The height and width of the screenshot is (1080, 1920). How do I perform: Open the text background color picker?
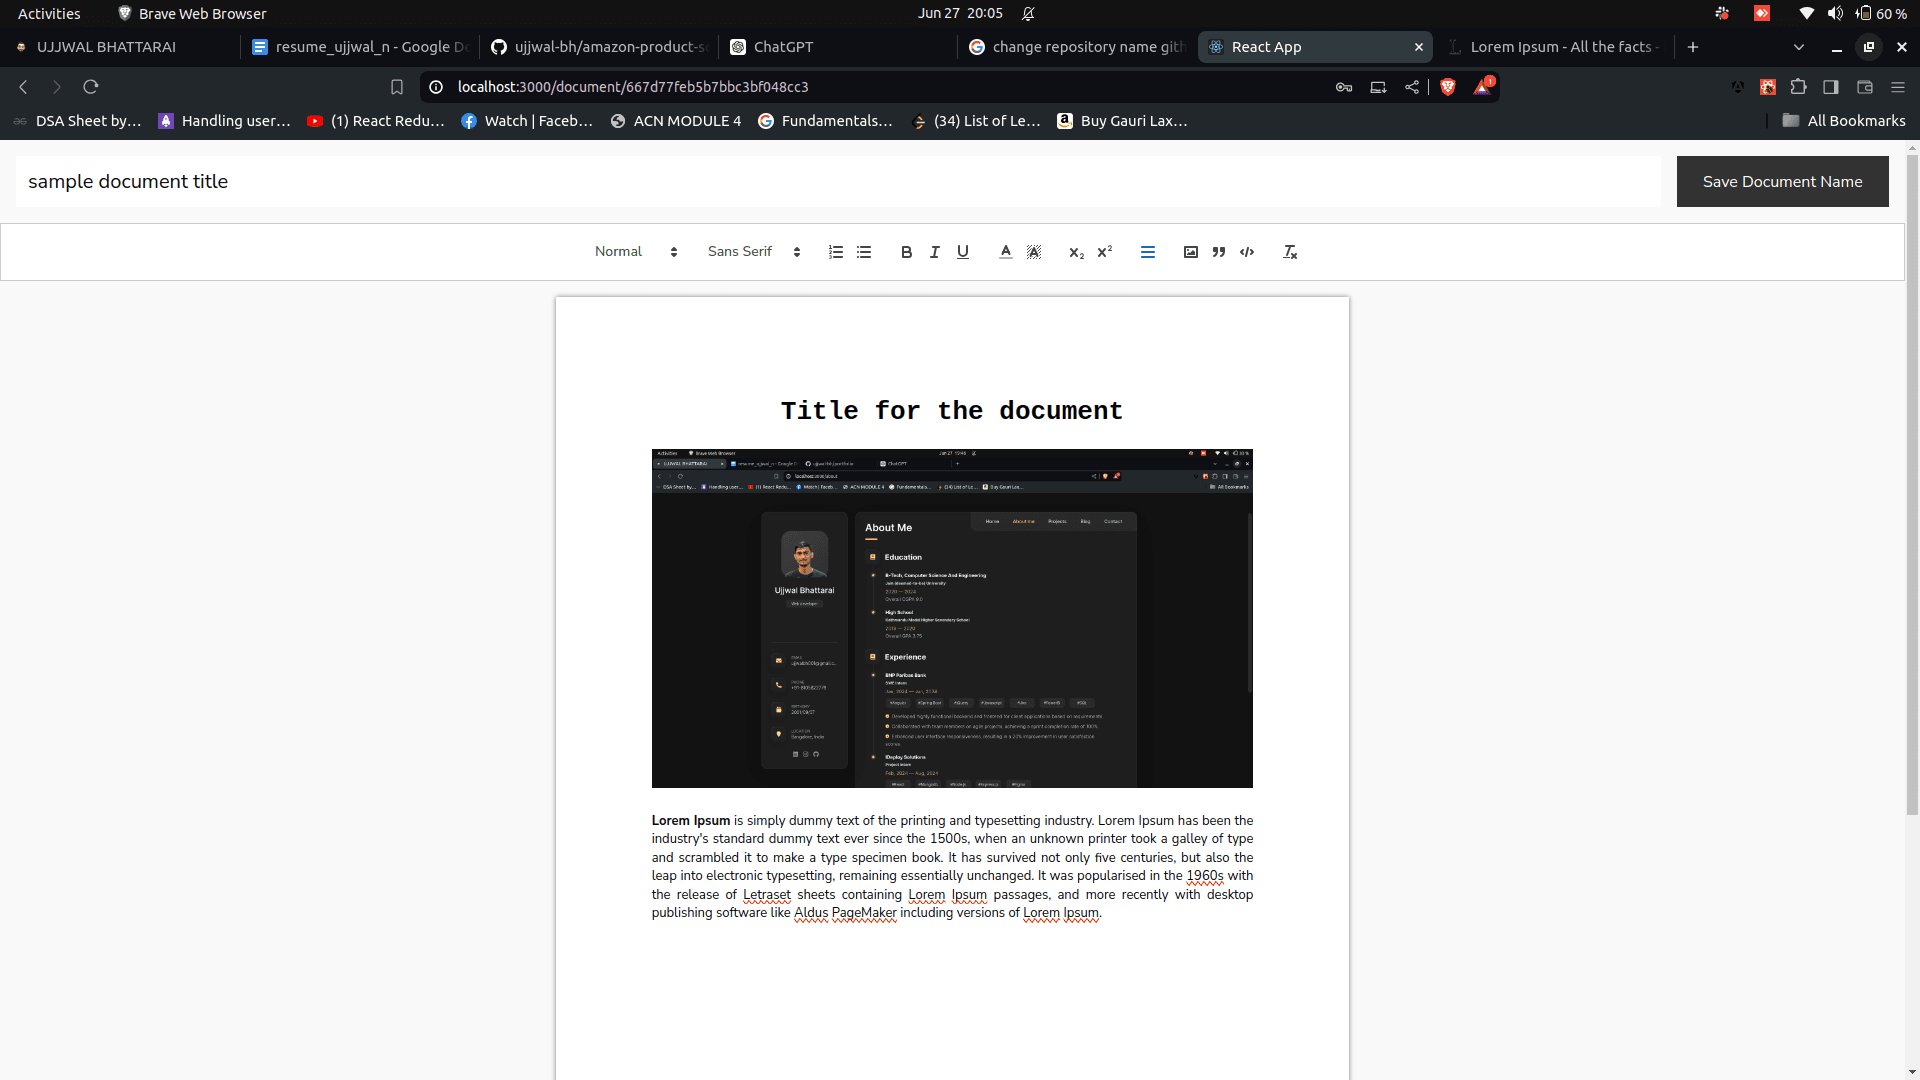[1034, 252]
